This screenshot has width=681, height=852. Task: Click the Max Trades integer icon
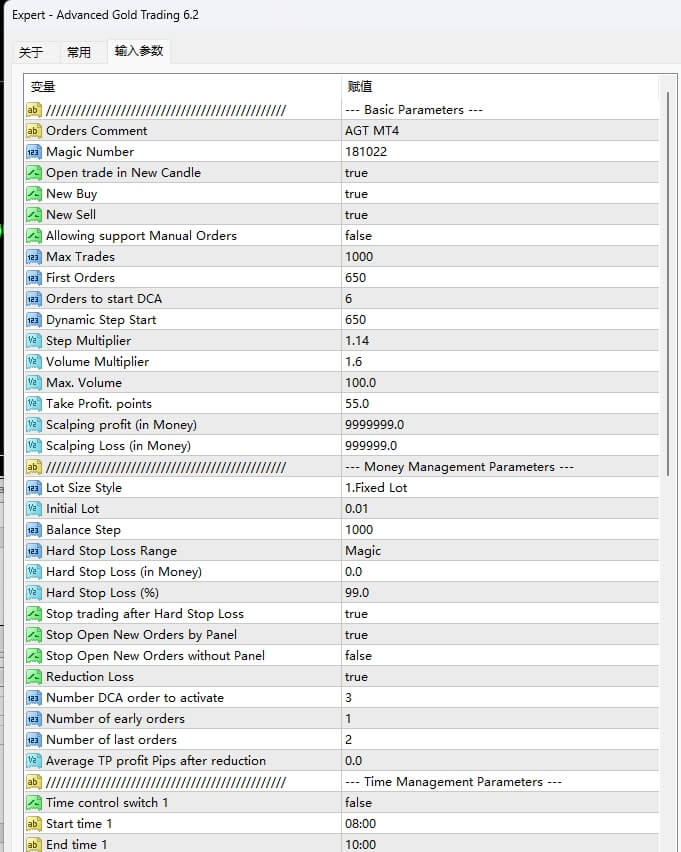click(33, 257)
